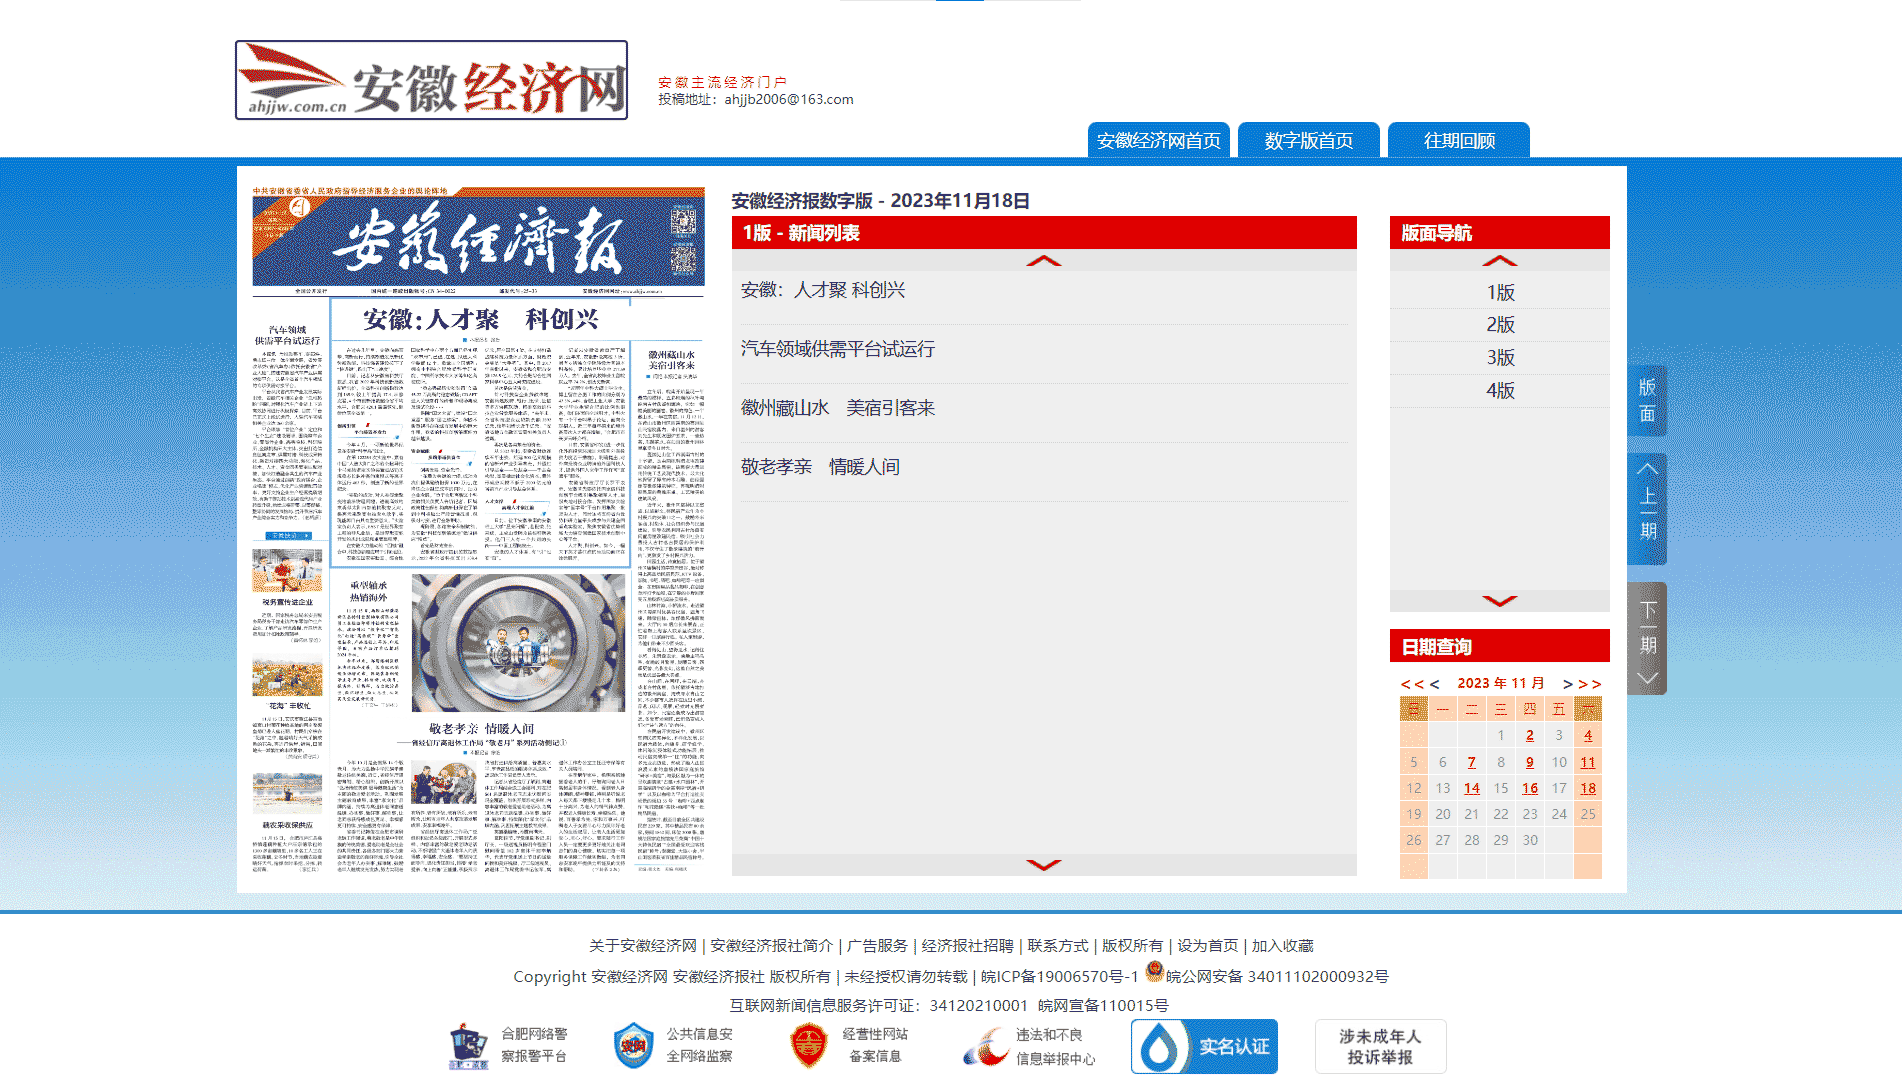Viewport: 1902px width, 1080px height.
Task: Click the bearing factory photo on newspaper
Action: click(x=518, y=643)
